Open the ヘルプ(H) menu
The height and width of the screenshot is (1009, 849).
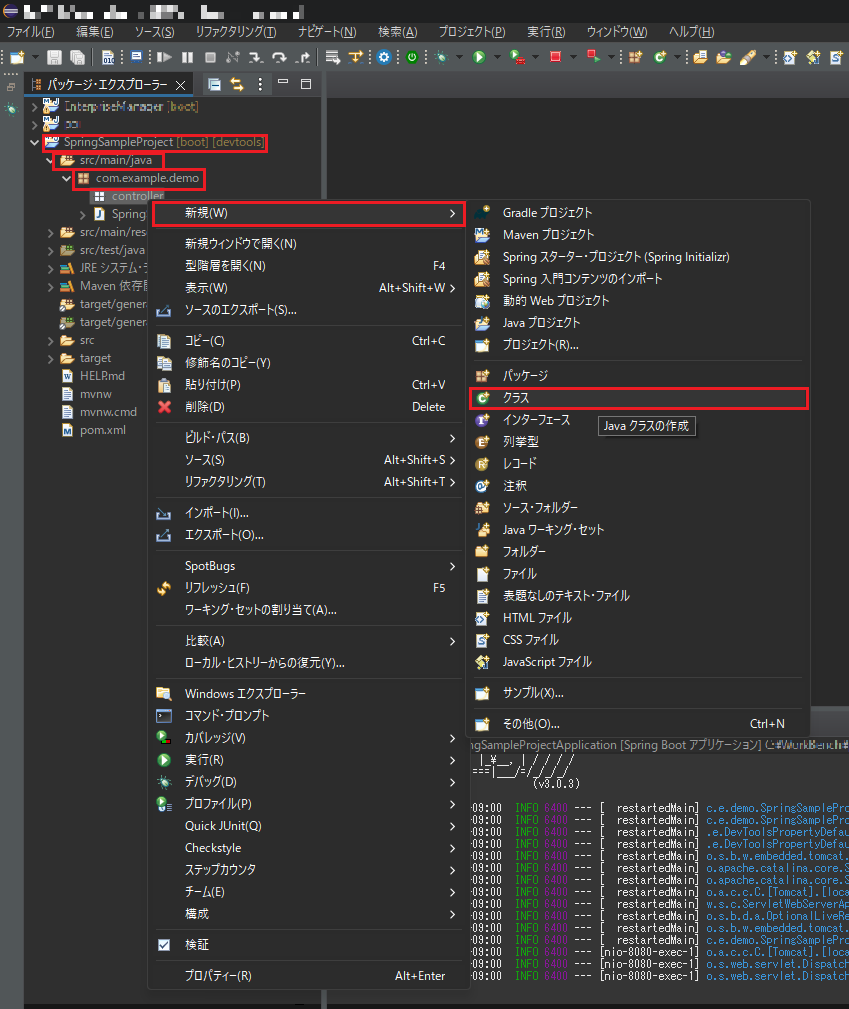point(691,32)
